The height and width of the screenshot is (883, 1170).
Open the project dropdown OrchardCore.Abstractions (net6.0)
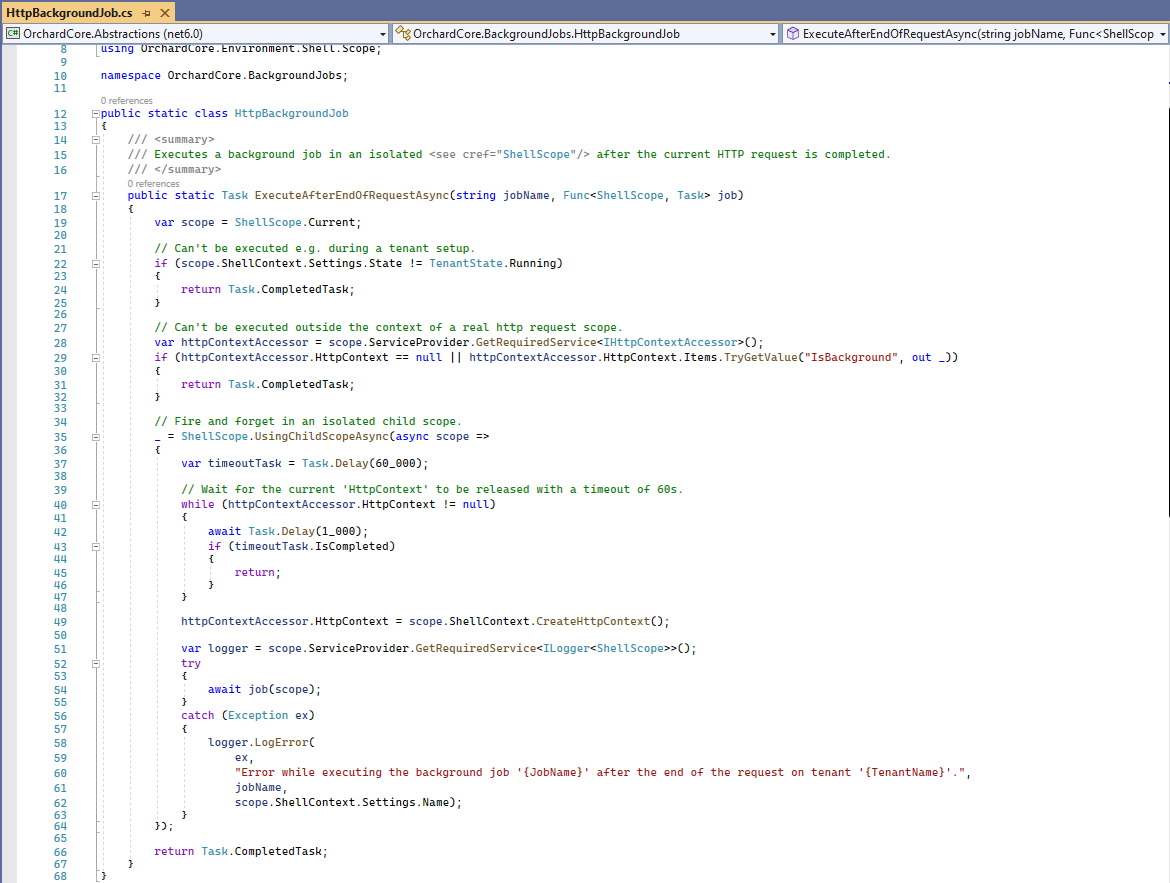coord(196,34)
